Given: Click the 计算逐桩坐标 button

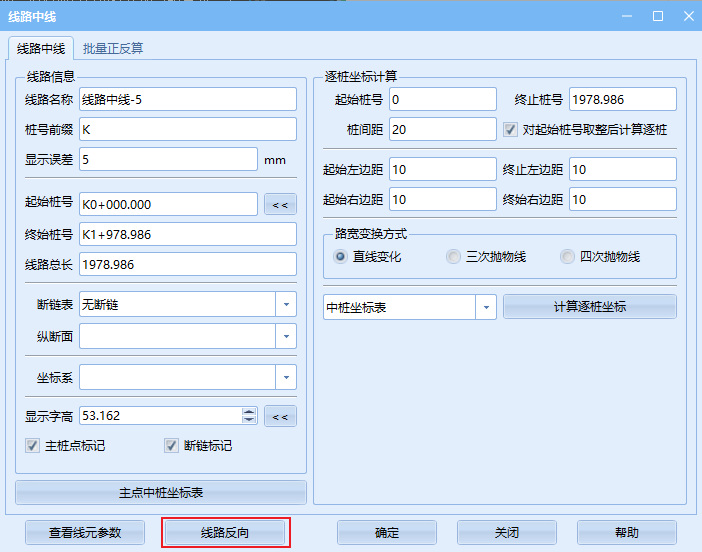Looking at the screenshot, I should [x=590, y=307].
